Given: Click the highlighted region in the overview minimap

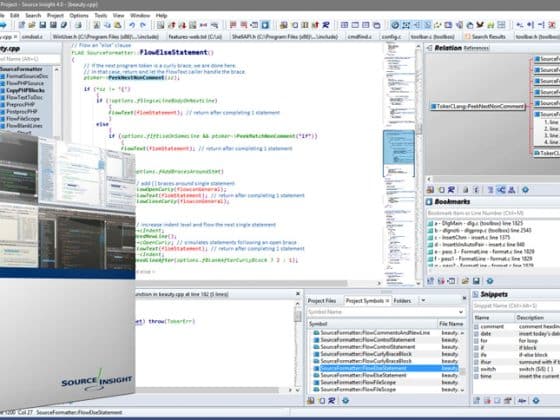Looking at the screenshot, I should click(399, 153).
